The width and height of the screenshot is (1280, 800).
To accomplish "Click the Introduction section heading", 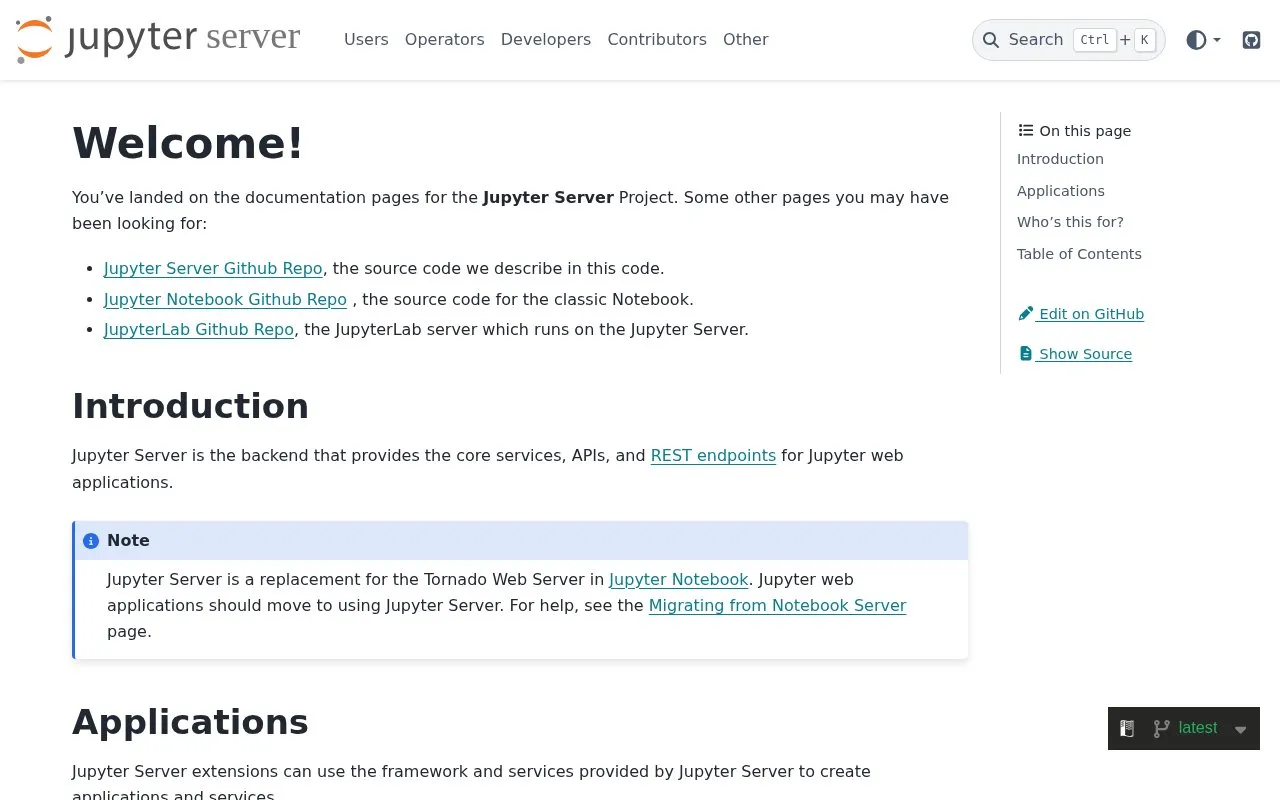I will 190,406.
